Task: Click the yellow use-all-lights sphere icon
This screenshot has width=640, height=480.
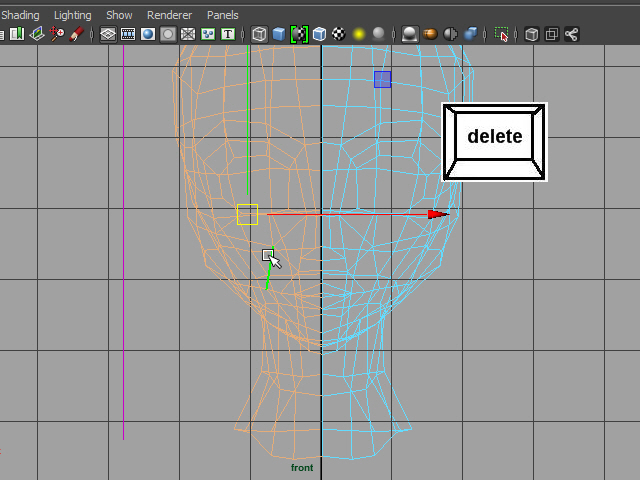Action: 359,34
